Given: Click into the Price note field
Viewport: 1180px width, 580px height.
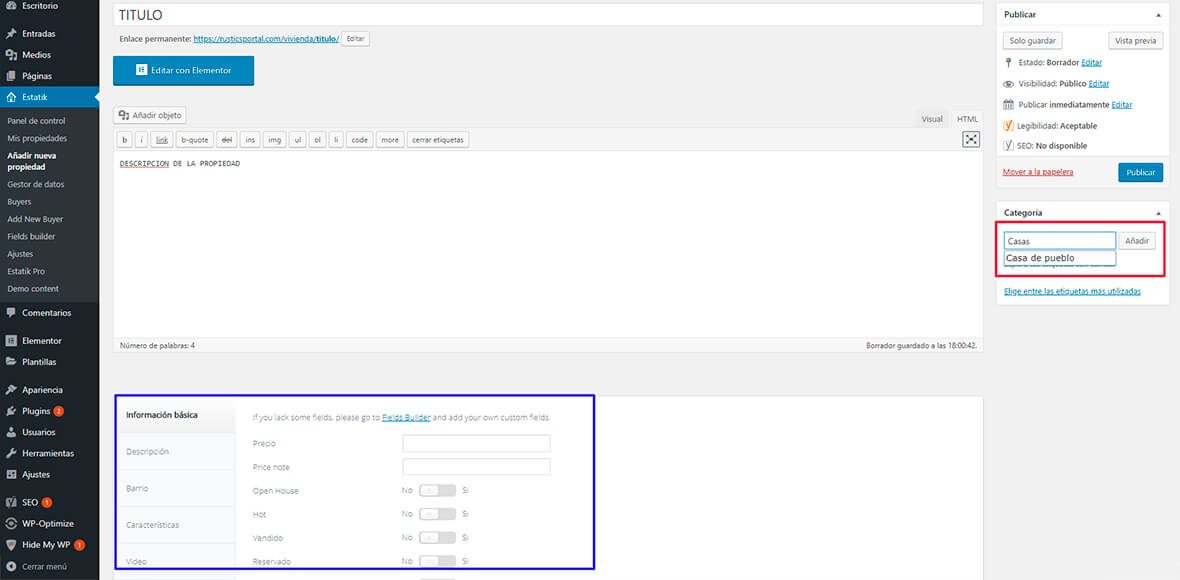Looking at the screenshot, I should (476, 466).
